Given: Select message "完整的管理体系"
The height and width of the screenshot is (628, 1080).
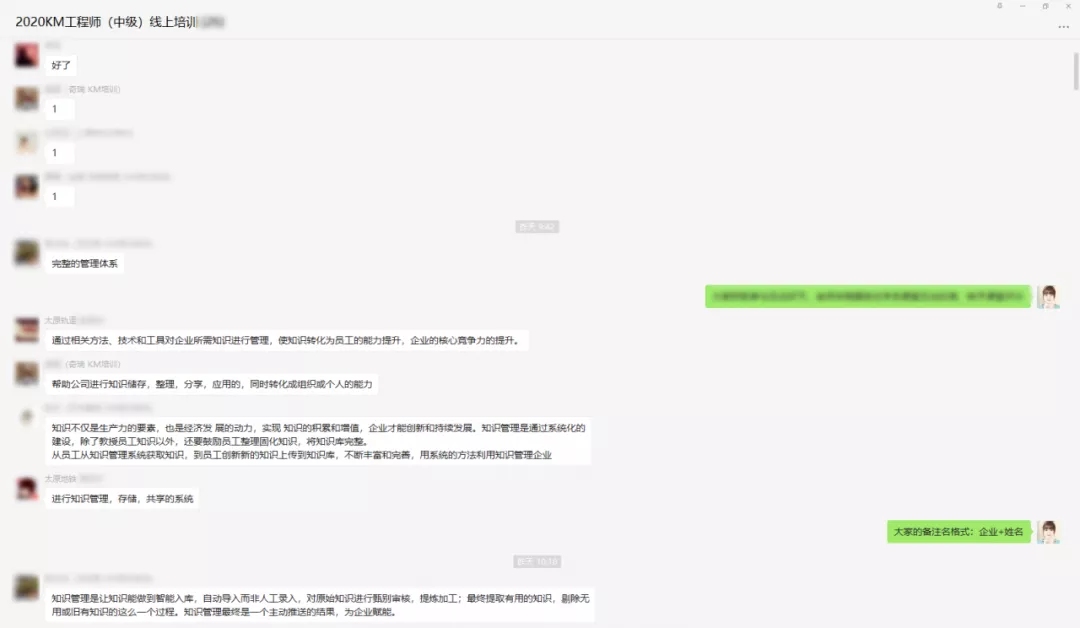Looking at the screenshot, I should tap(85, 263).
